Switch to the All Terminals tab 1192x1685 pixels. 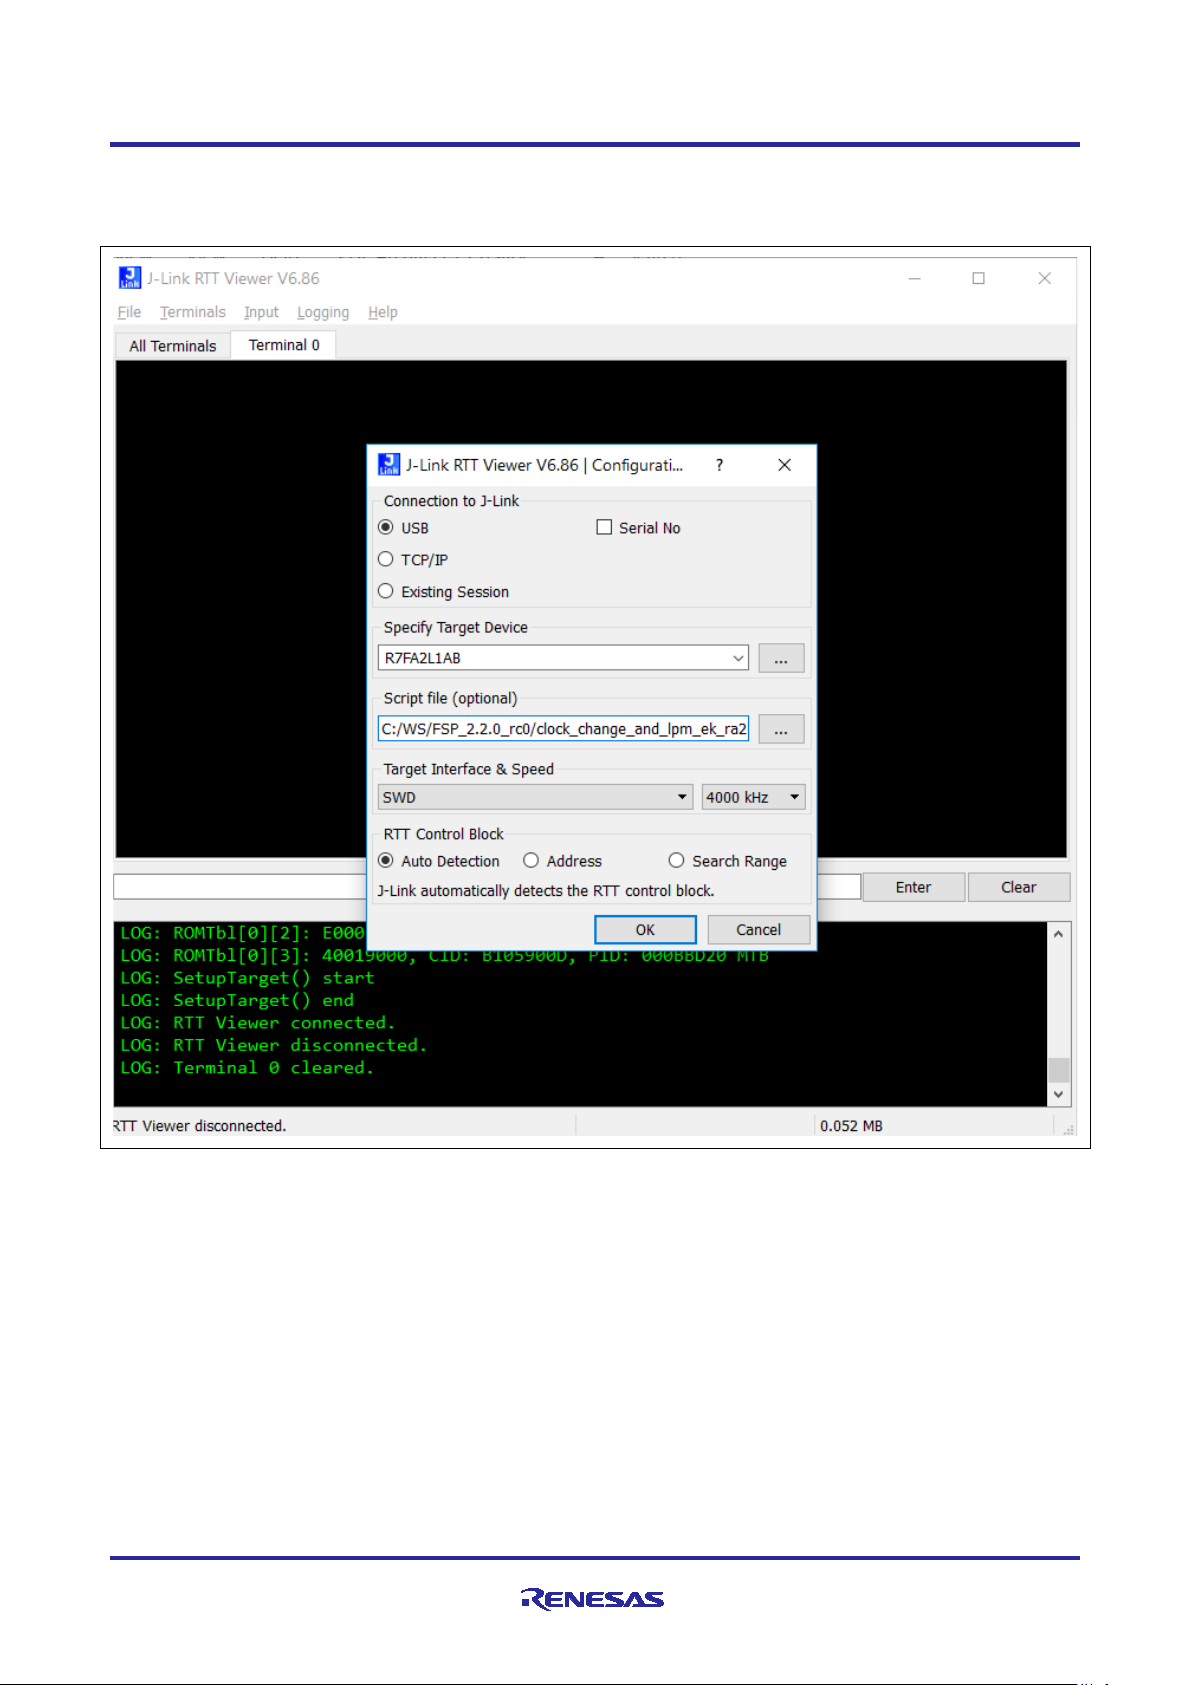(x=173, y=346)
